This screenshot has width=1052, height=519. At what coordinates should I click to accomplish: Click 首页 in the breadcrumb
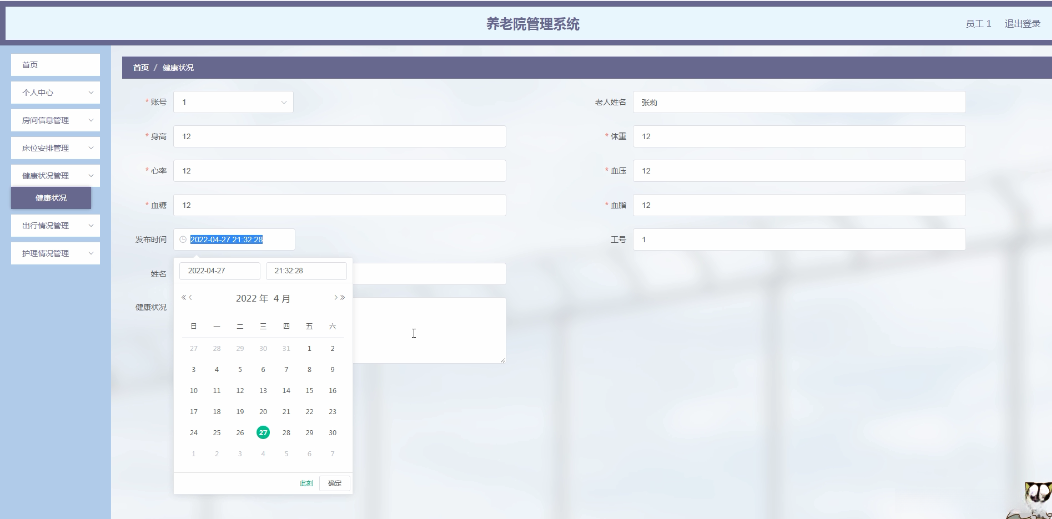tap(141, 68)
